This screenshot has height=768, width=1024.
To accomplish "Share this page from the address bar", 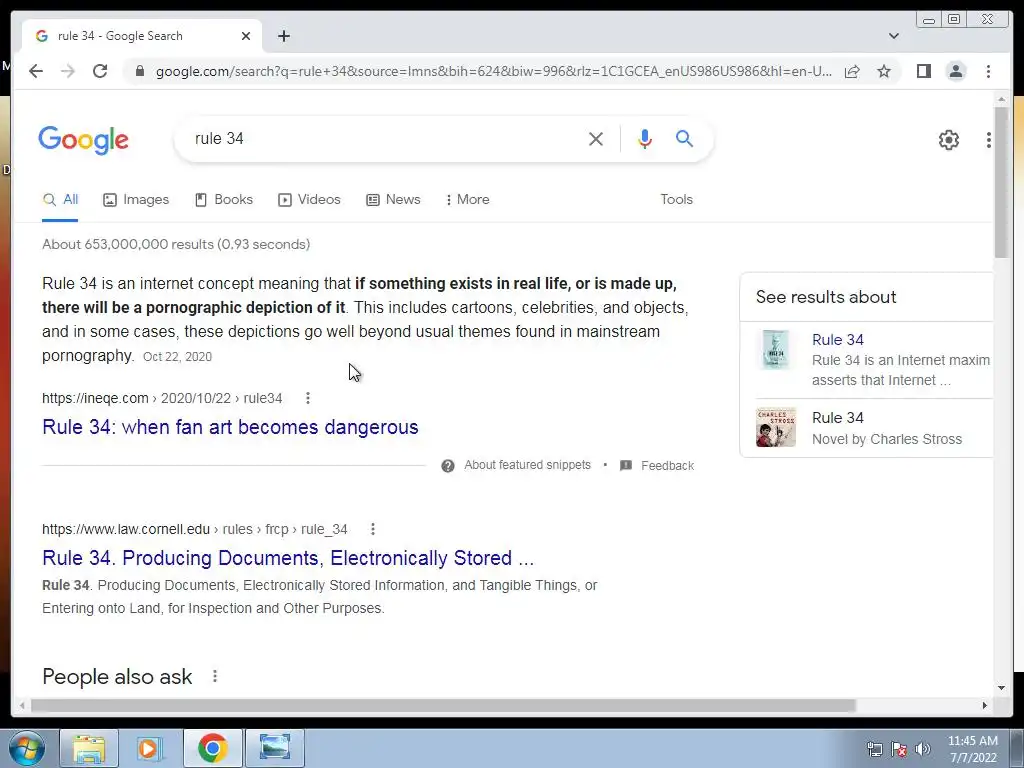I will click(x=852, y=71).
